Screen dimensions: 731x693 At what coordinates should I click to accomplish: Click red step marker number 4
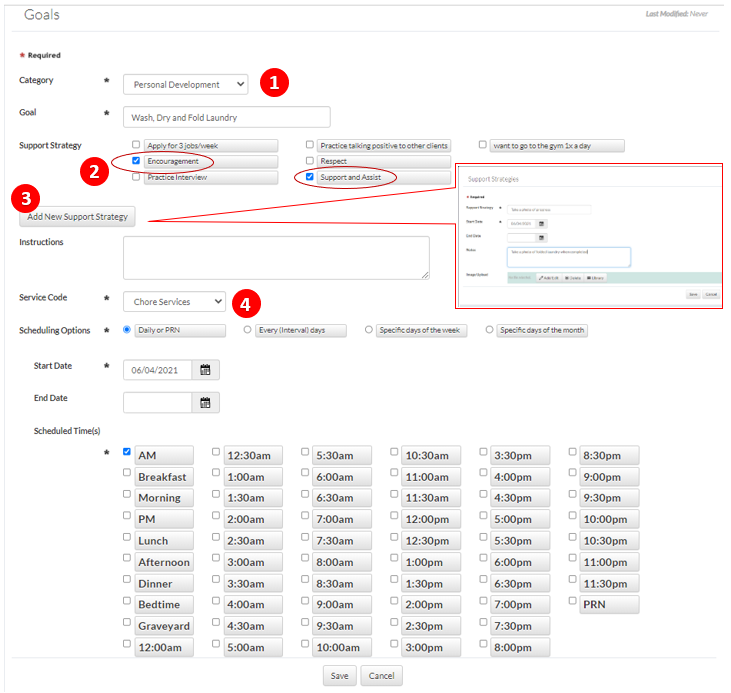[247, 300]
